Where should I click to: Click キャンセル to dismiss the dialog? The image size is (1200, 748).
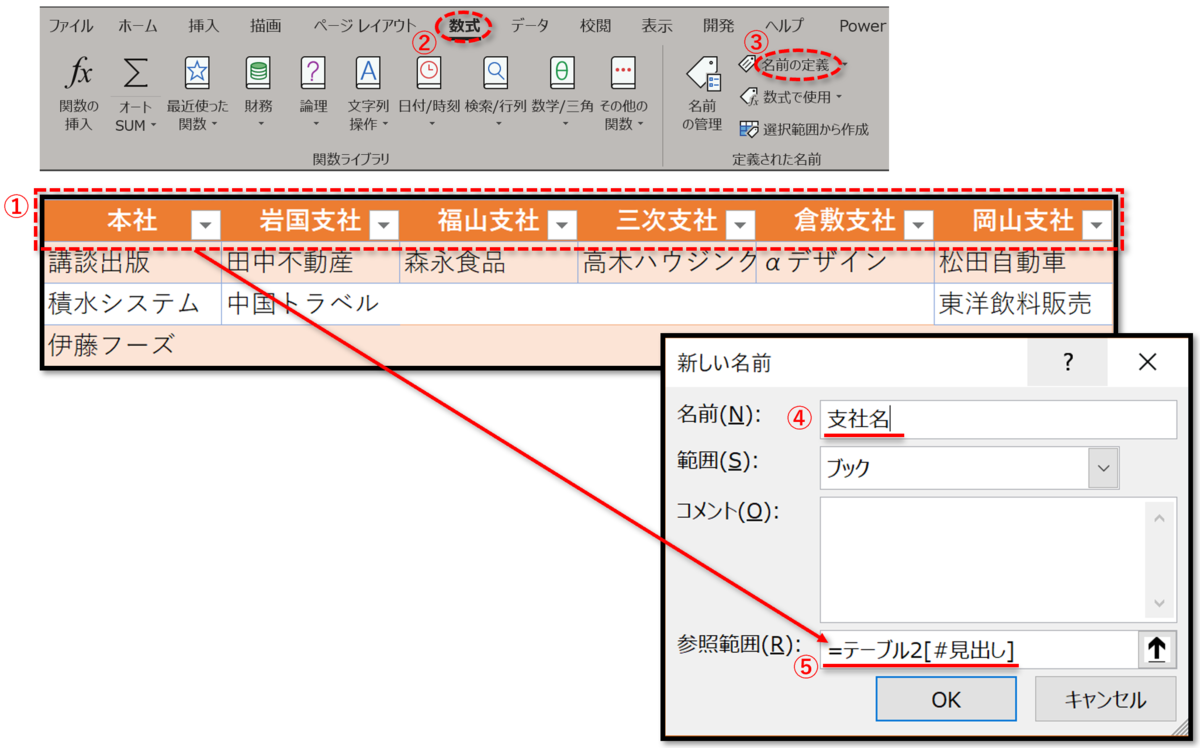pyautogui.click(x=1105, y=698)
